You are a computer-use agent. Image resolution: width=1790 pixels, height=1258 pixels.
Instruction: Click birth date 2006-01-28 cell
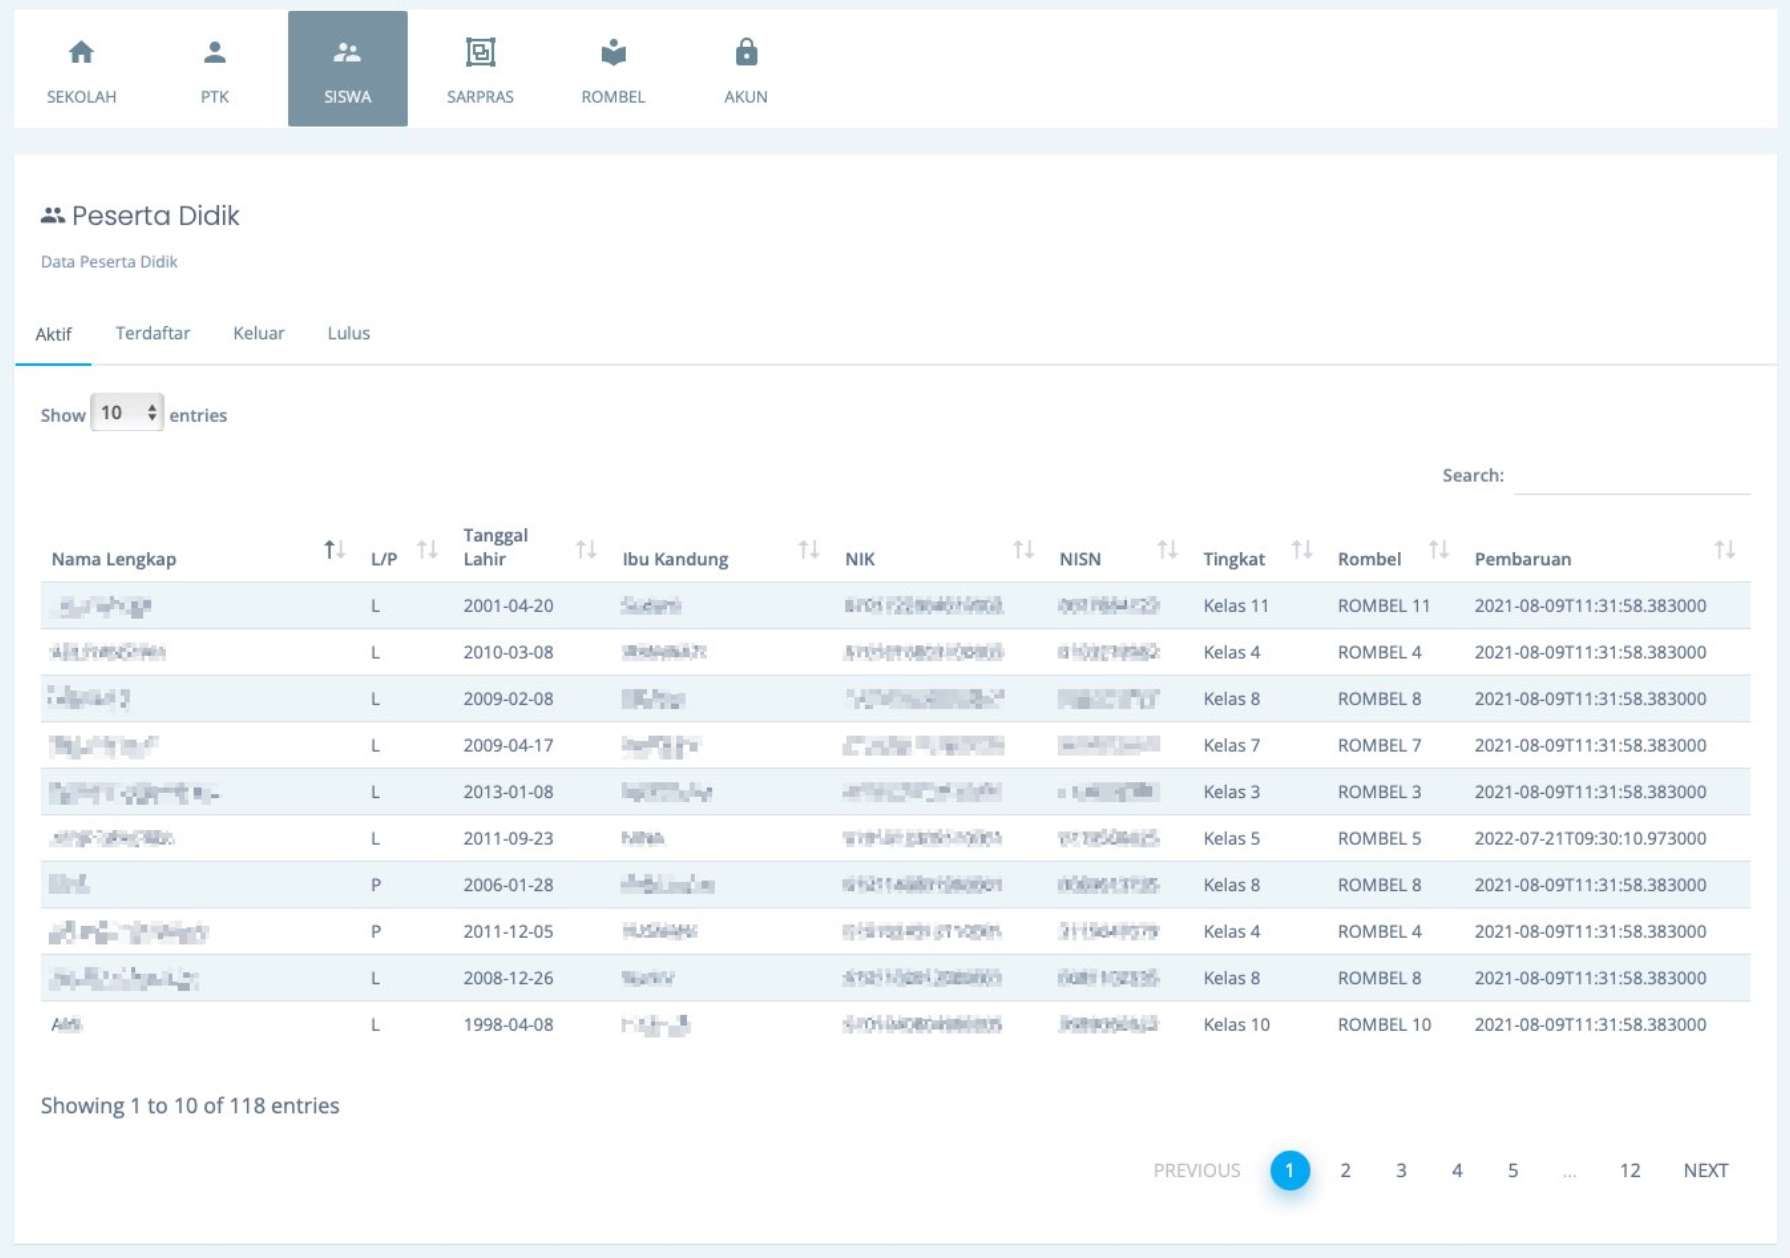click(508, 884)
